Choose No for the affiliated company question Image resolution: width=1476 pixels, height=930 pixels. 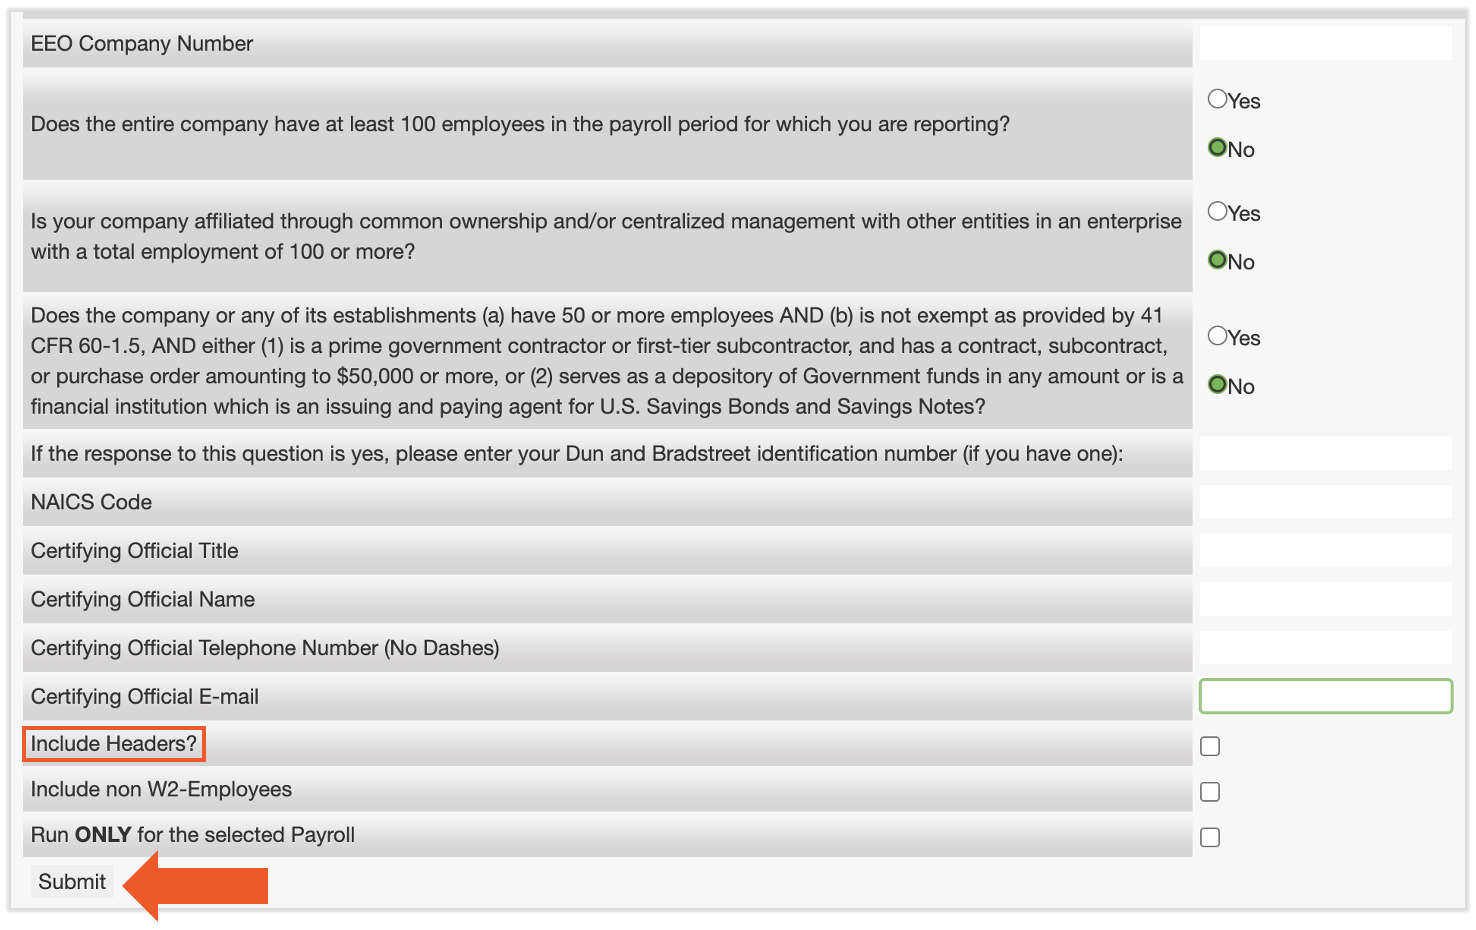pyautogui.click(x=1218, y=260)
